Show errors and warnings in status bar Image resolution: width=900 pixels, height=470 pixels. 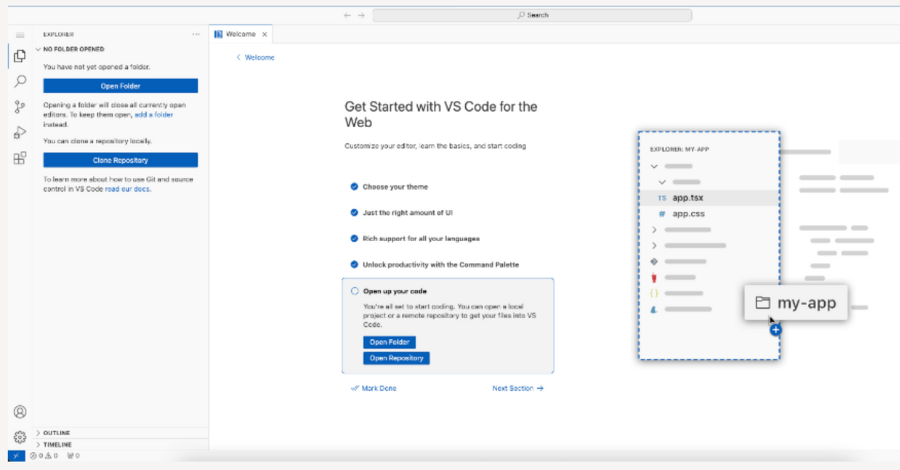pyautogui.click(x=44, y=456)
